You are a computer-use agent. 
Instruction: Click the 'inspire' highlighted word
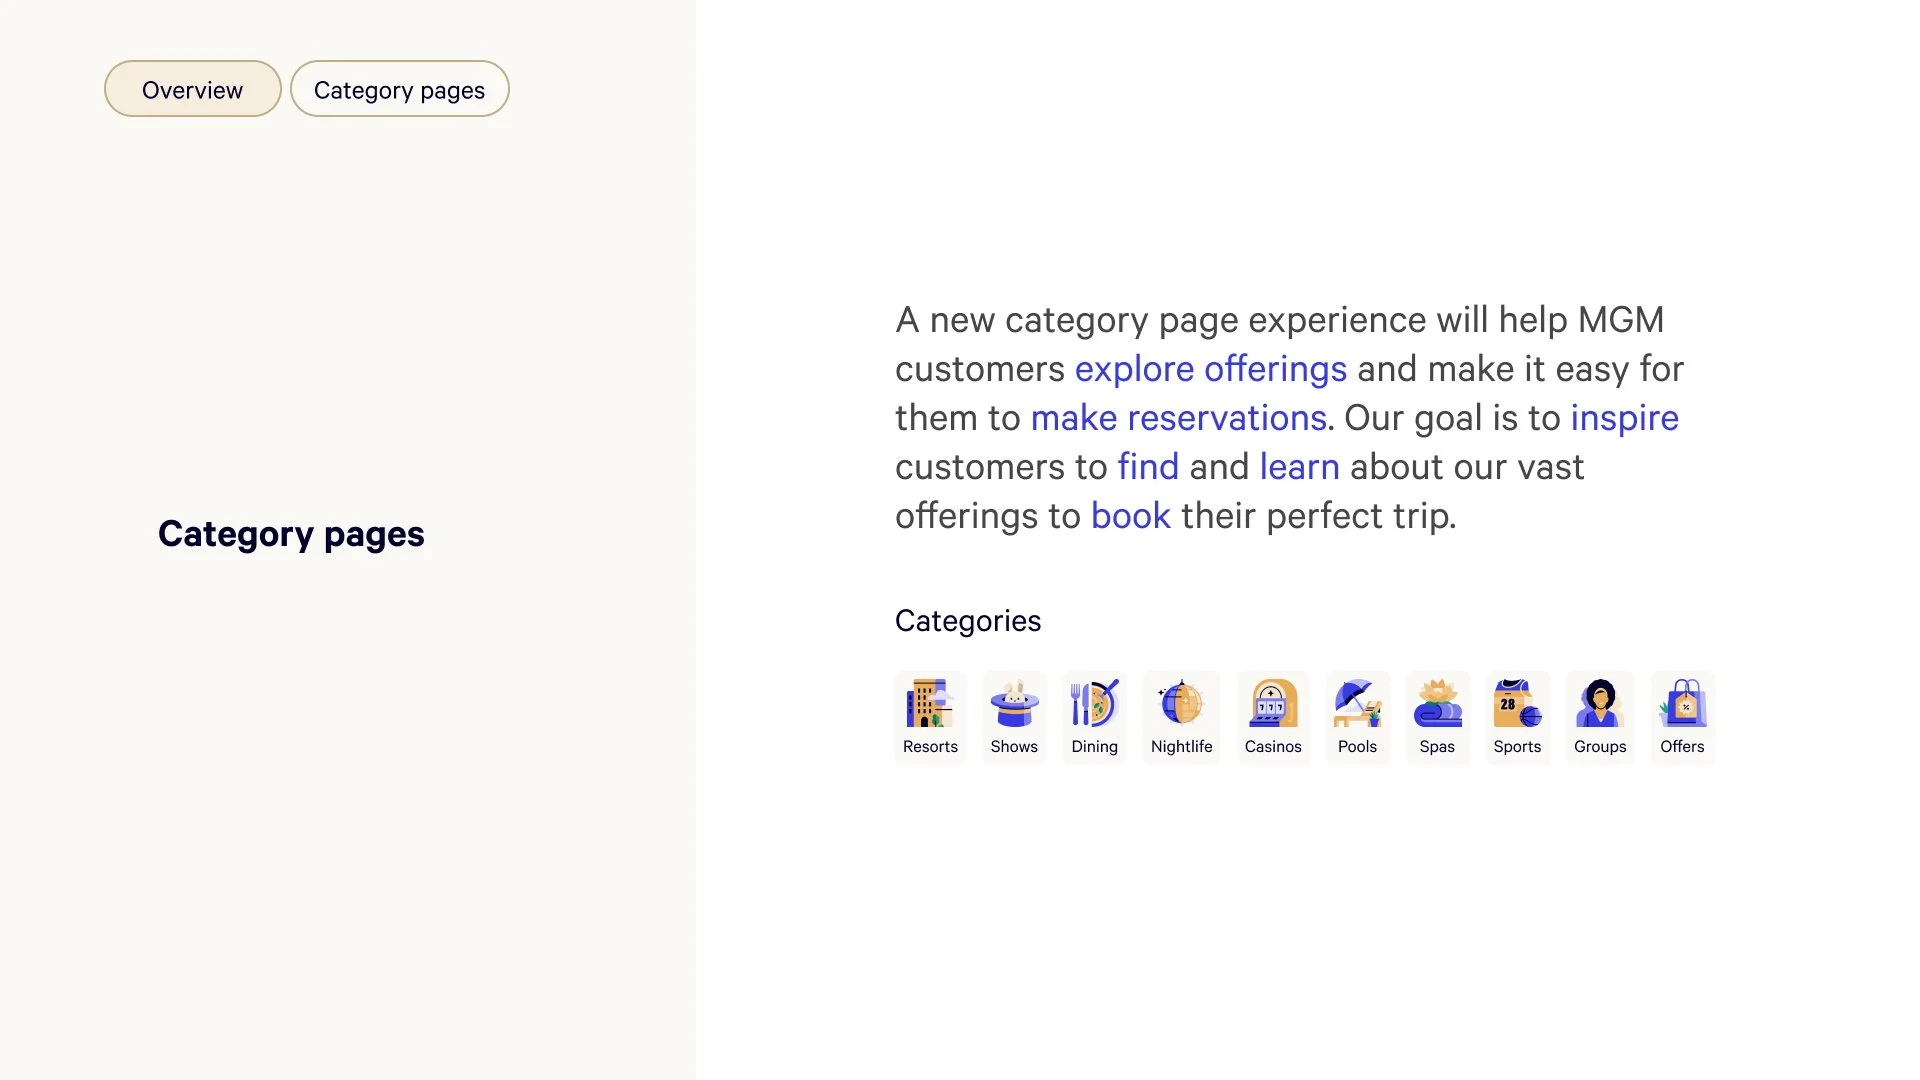tap(1625, 418)
